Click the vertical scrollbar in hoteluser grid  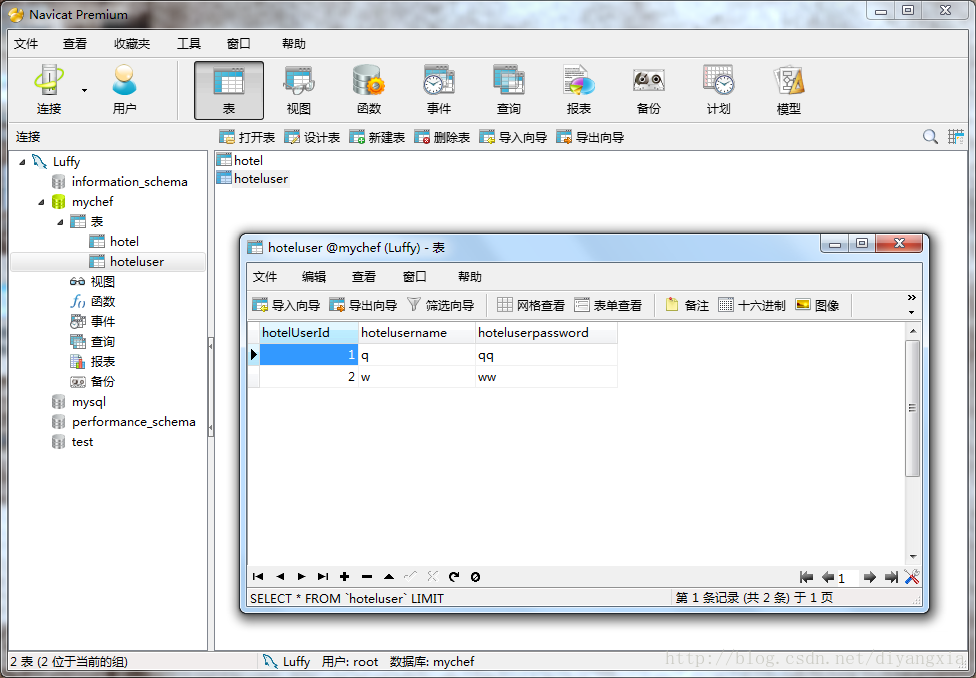click(x=913, y=408)
